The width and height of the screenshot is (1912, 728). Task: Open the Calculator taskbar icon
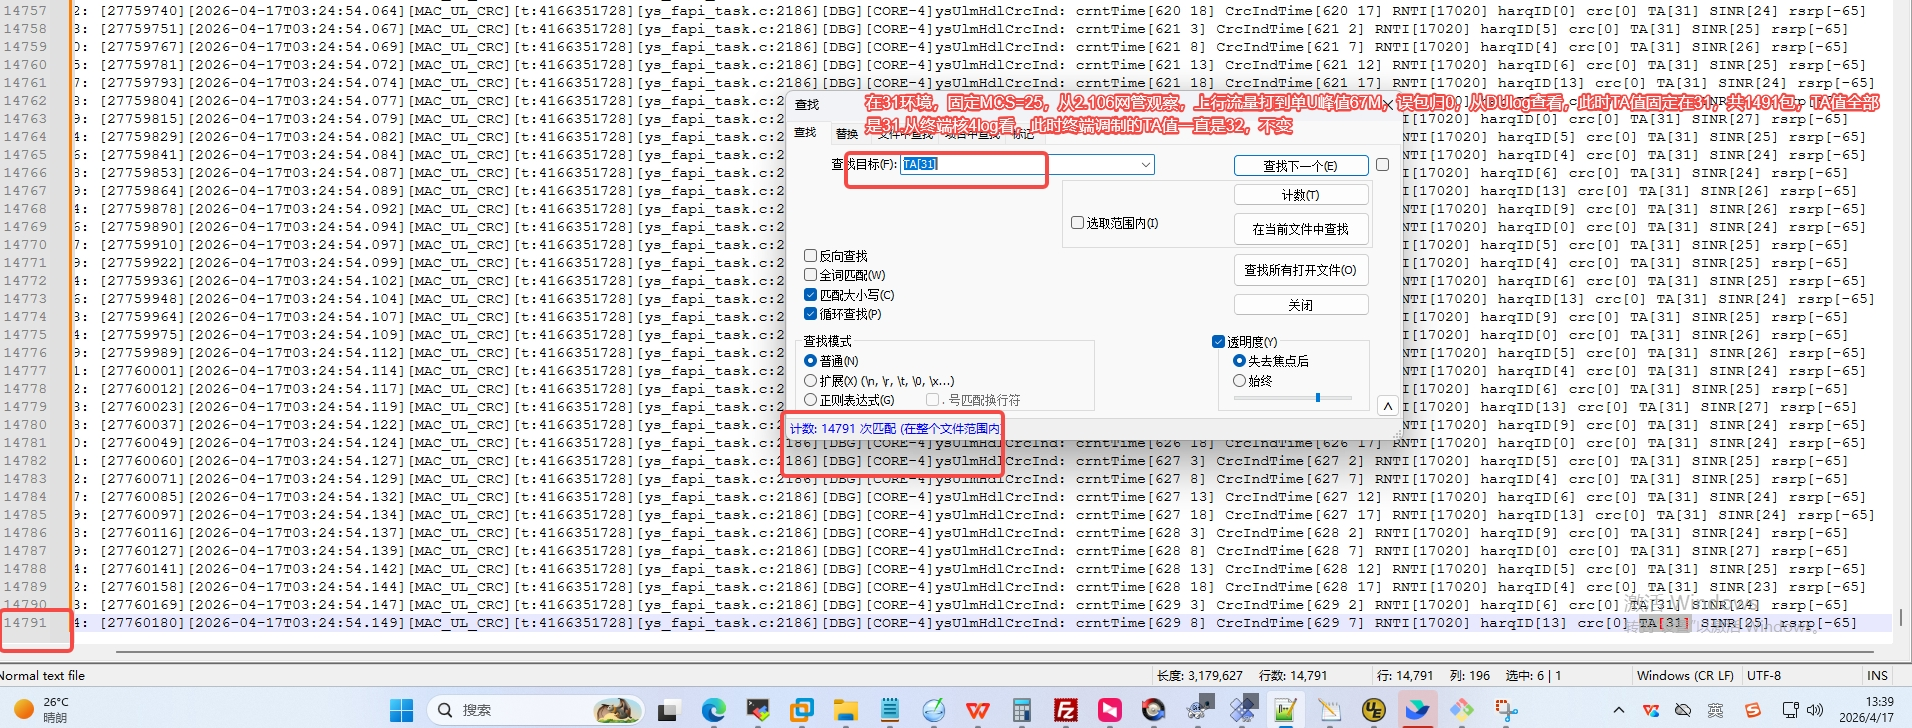[x=1021, y=710]
